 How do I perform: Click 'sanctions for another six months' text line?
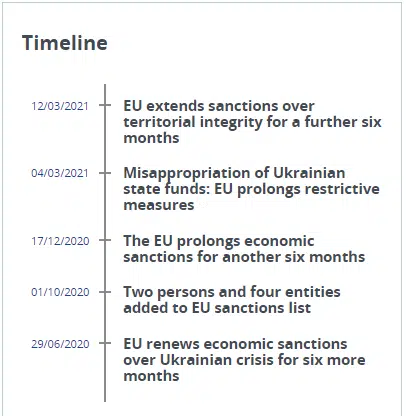pyautogui.click(x=244, y=257)
